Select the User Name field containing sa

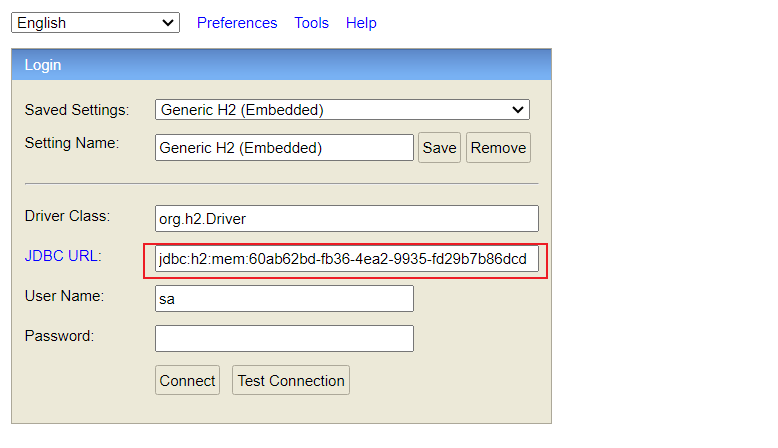[284, 299]
